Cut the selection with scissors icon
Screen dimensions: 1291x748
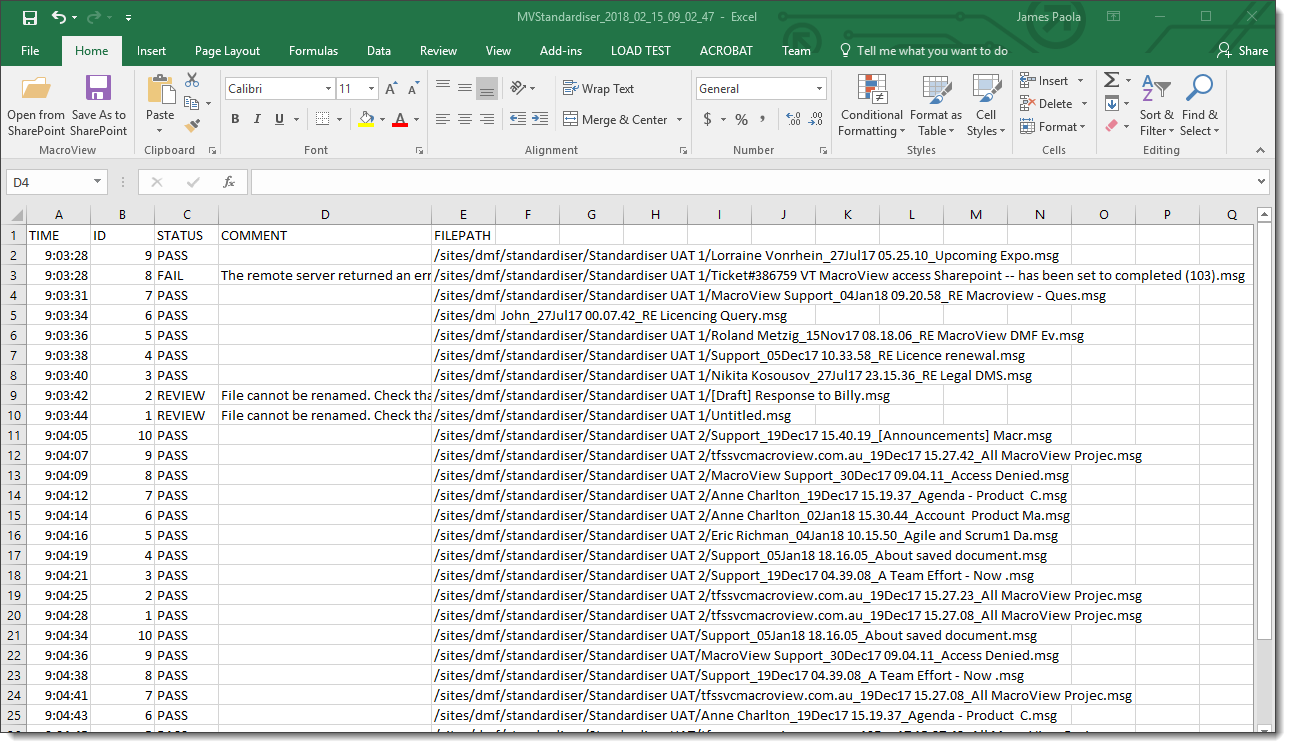point(192,80)
